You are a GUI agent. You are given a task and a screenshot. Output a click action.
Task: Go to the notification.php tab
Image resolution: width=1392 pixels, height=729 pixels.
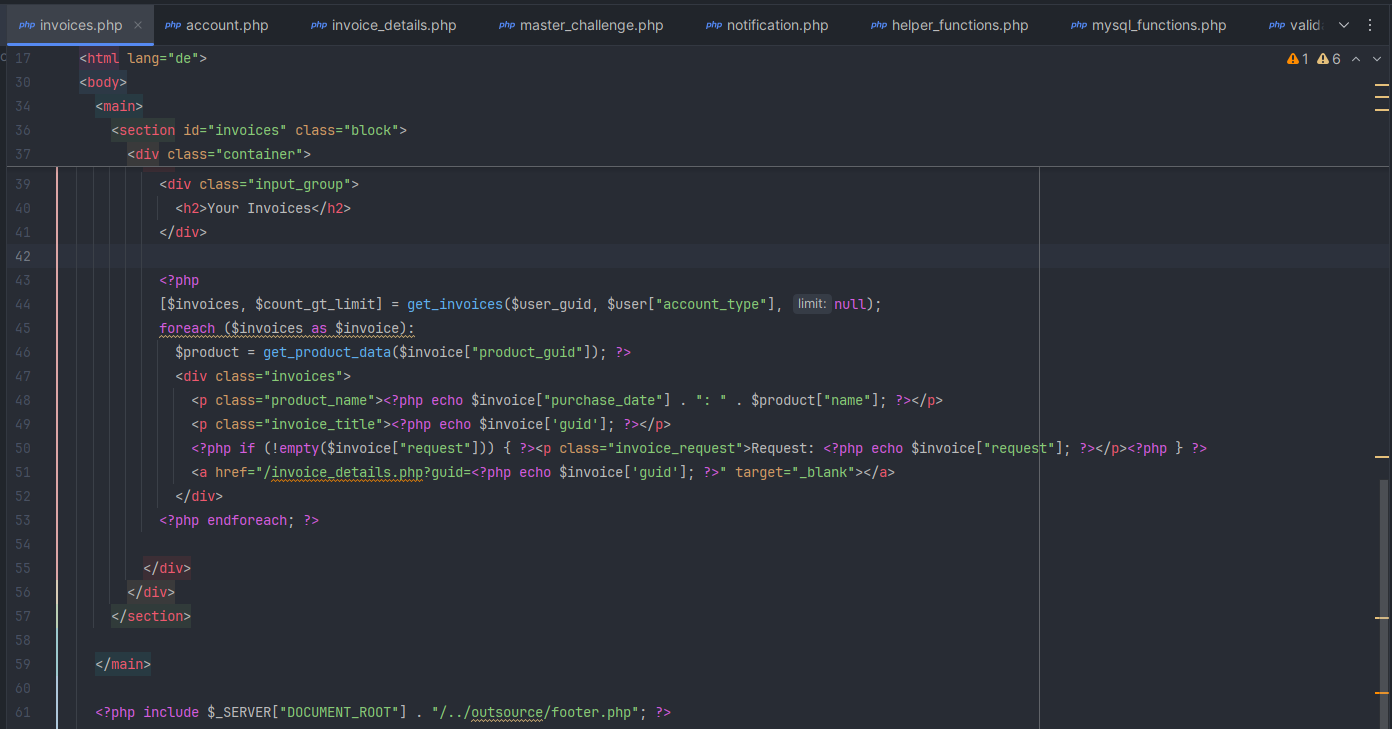click(x=777, y=25)
